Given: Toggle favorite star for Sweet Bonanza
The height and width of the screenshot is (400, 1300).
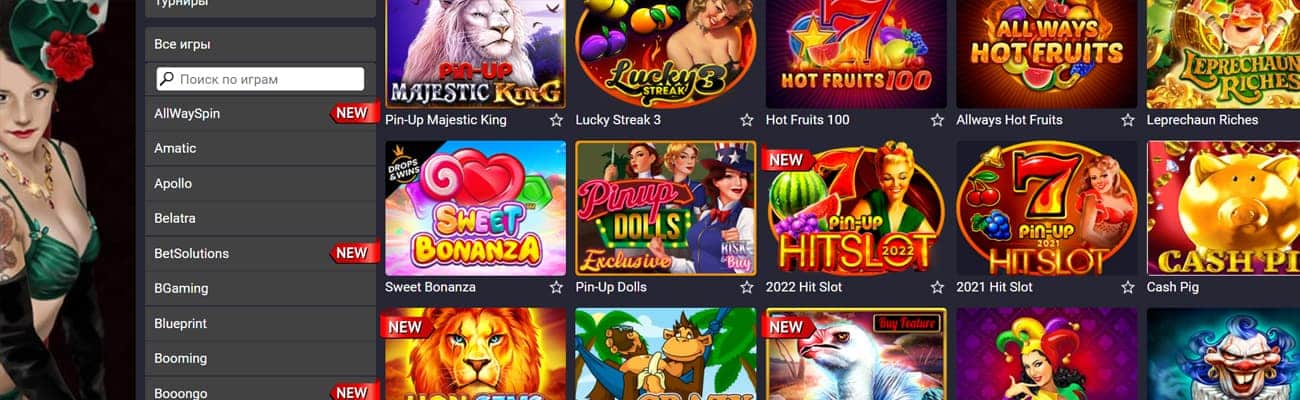Looking at the screenshot, I should pyautogui.click(x=556, y=287).
